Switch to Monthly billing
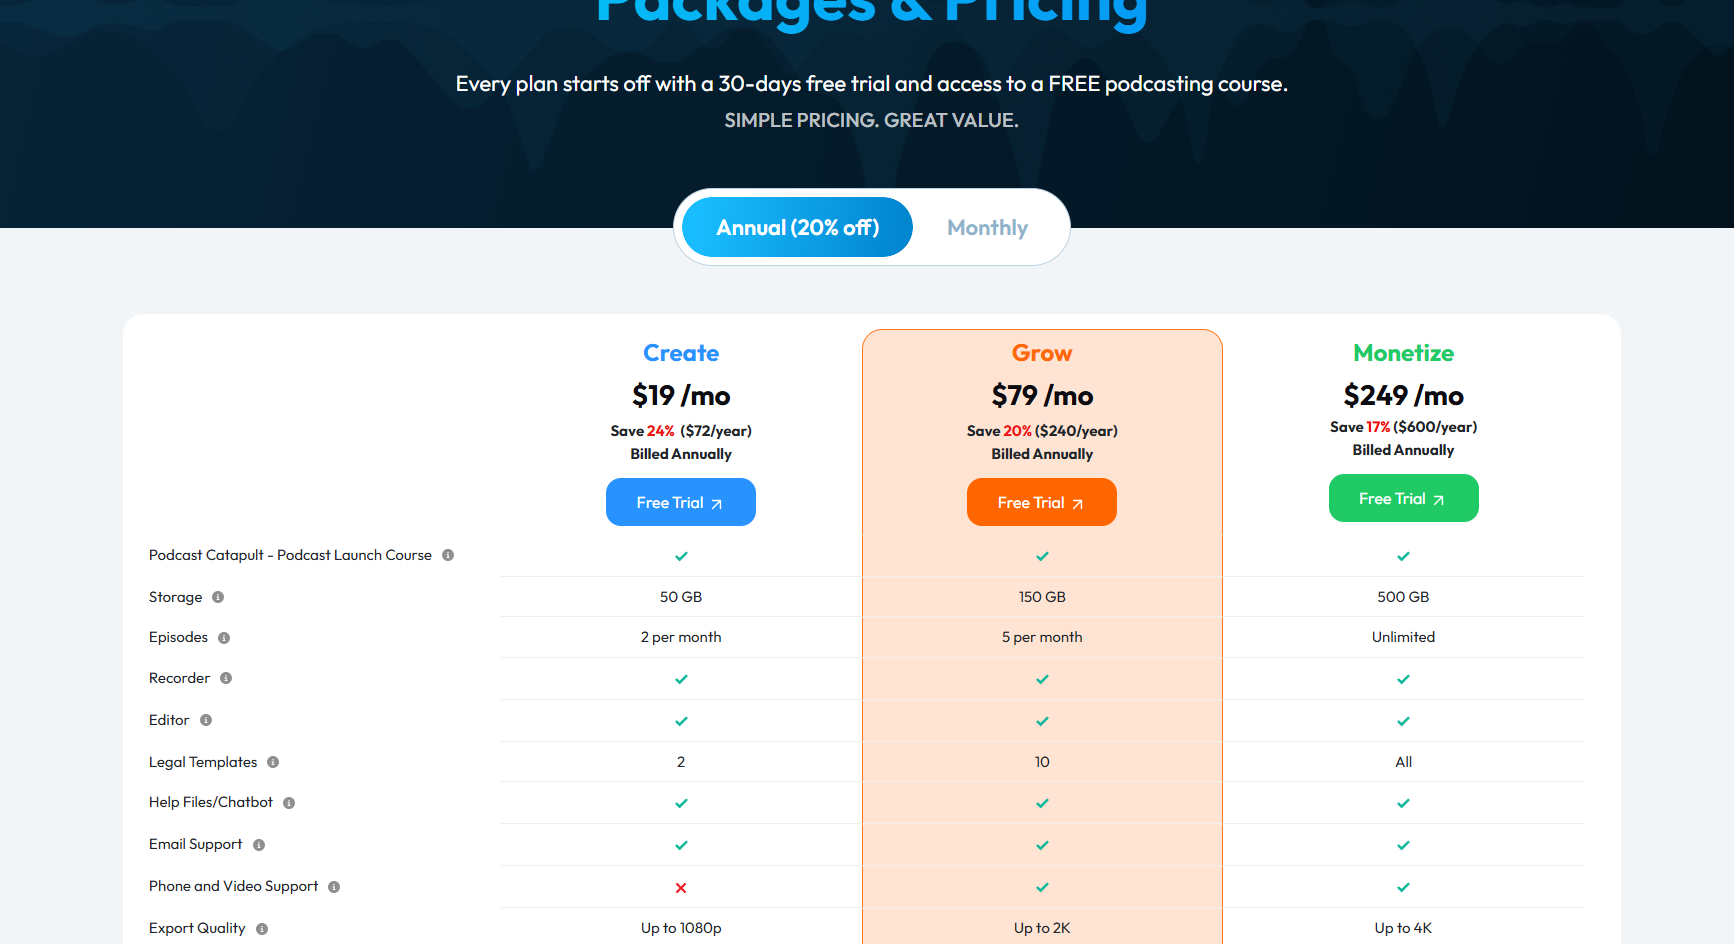The height and width of the screenshot is (944, 1734). [x=987, y=228]
